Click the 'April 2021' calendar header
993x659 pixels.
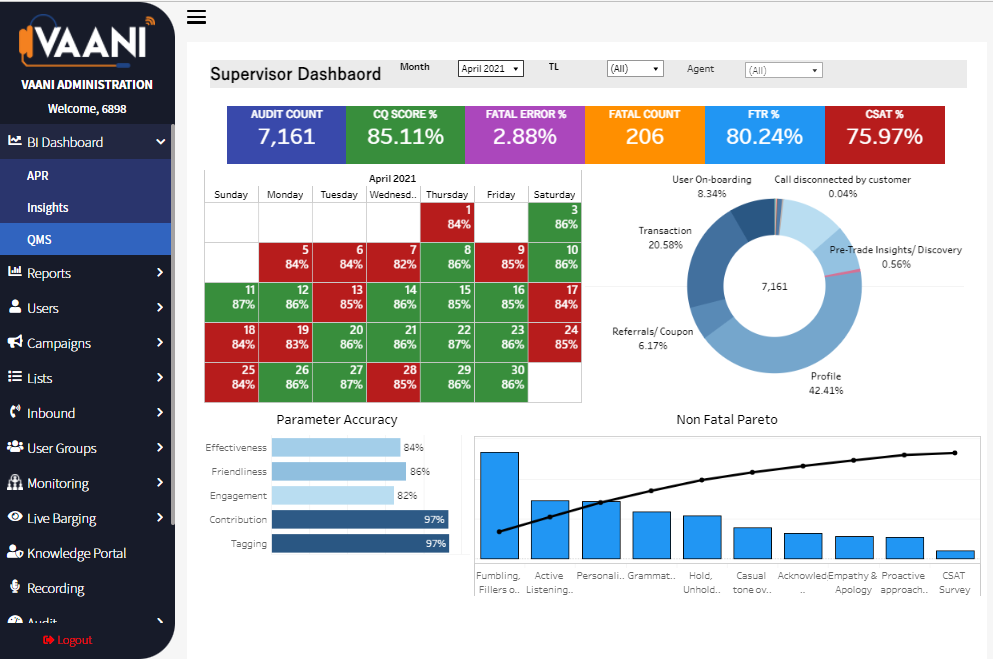pos(393,179)
